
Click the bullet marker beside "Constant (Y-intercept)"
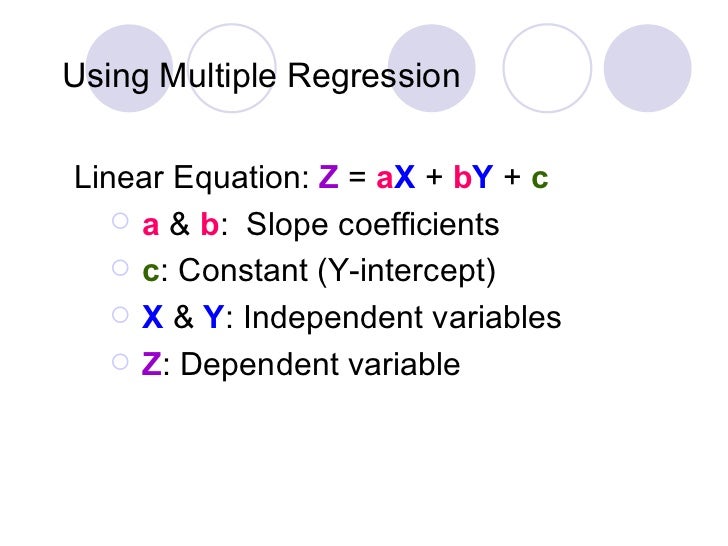click(120, 269)
